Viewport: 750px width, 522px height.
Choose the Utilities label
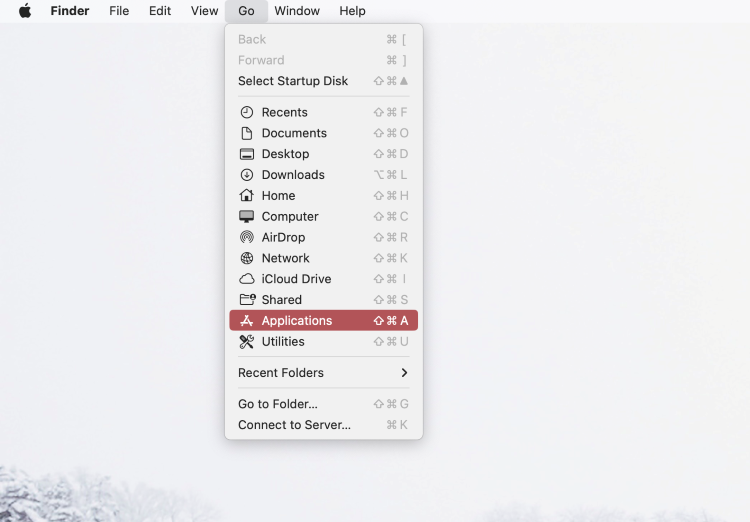pyautogui.click(x=283, y=342)
